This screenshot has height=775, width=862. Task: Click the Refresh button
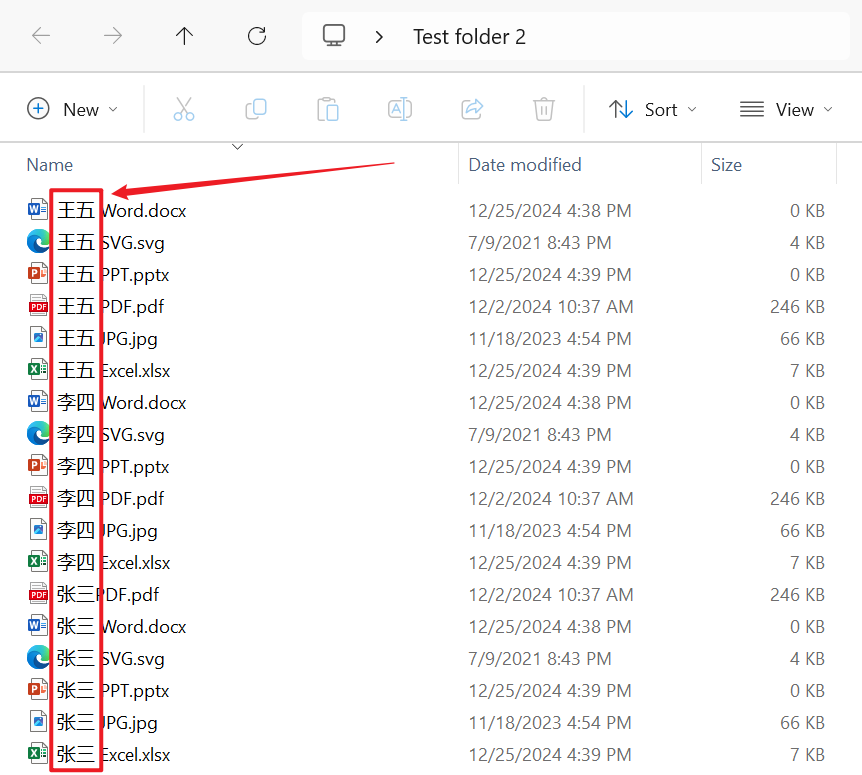click(257, 36)
